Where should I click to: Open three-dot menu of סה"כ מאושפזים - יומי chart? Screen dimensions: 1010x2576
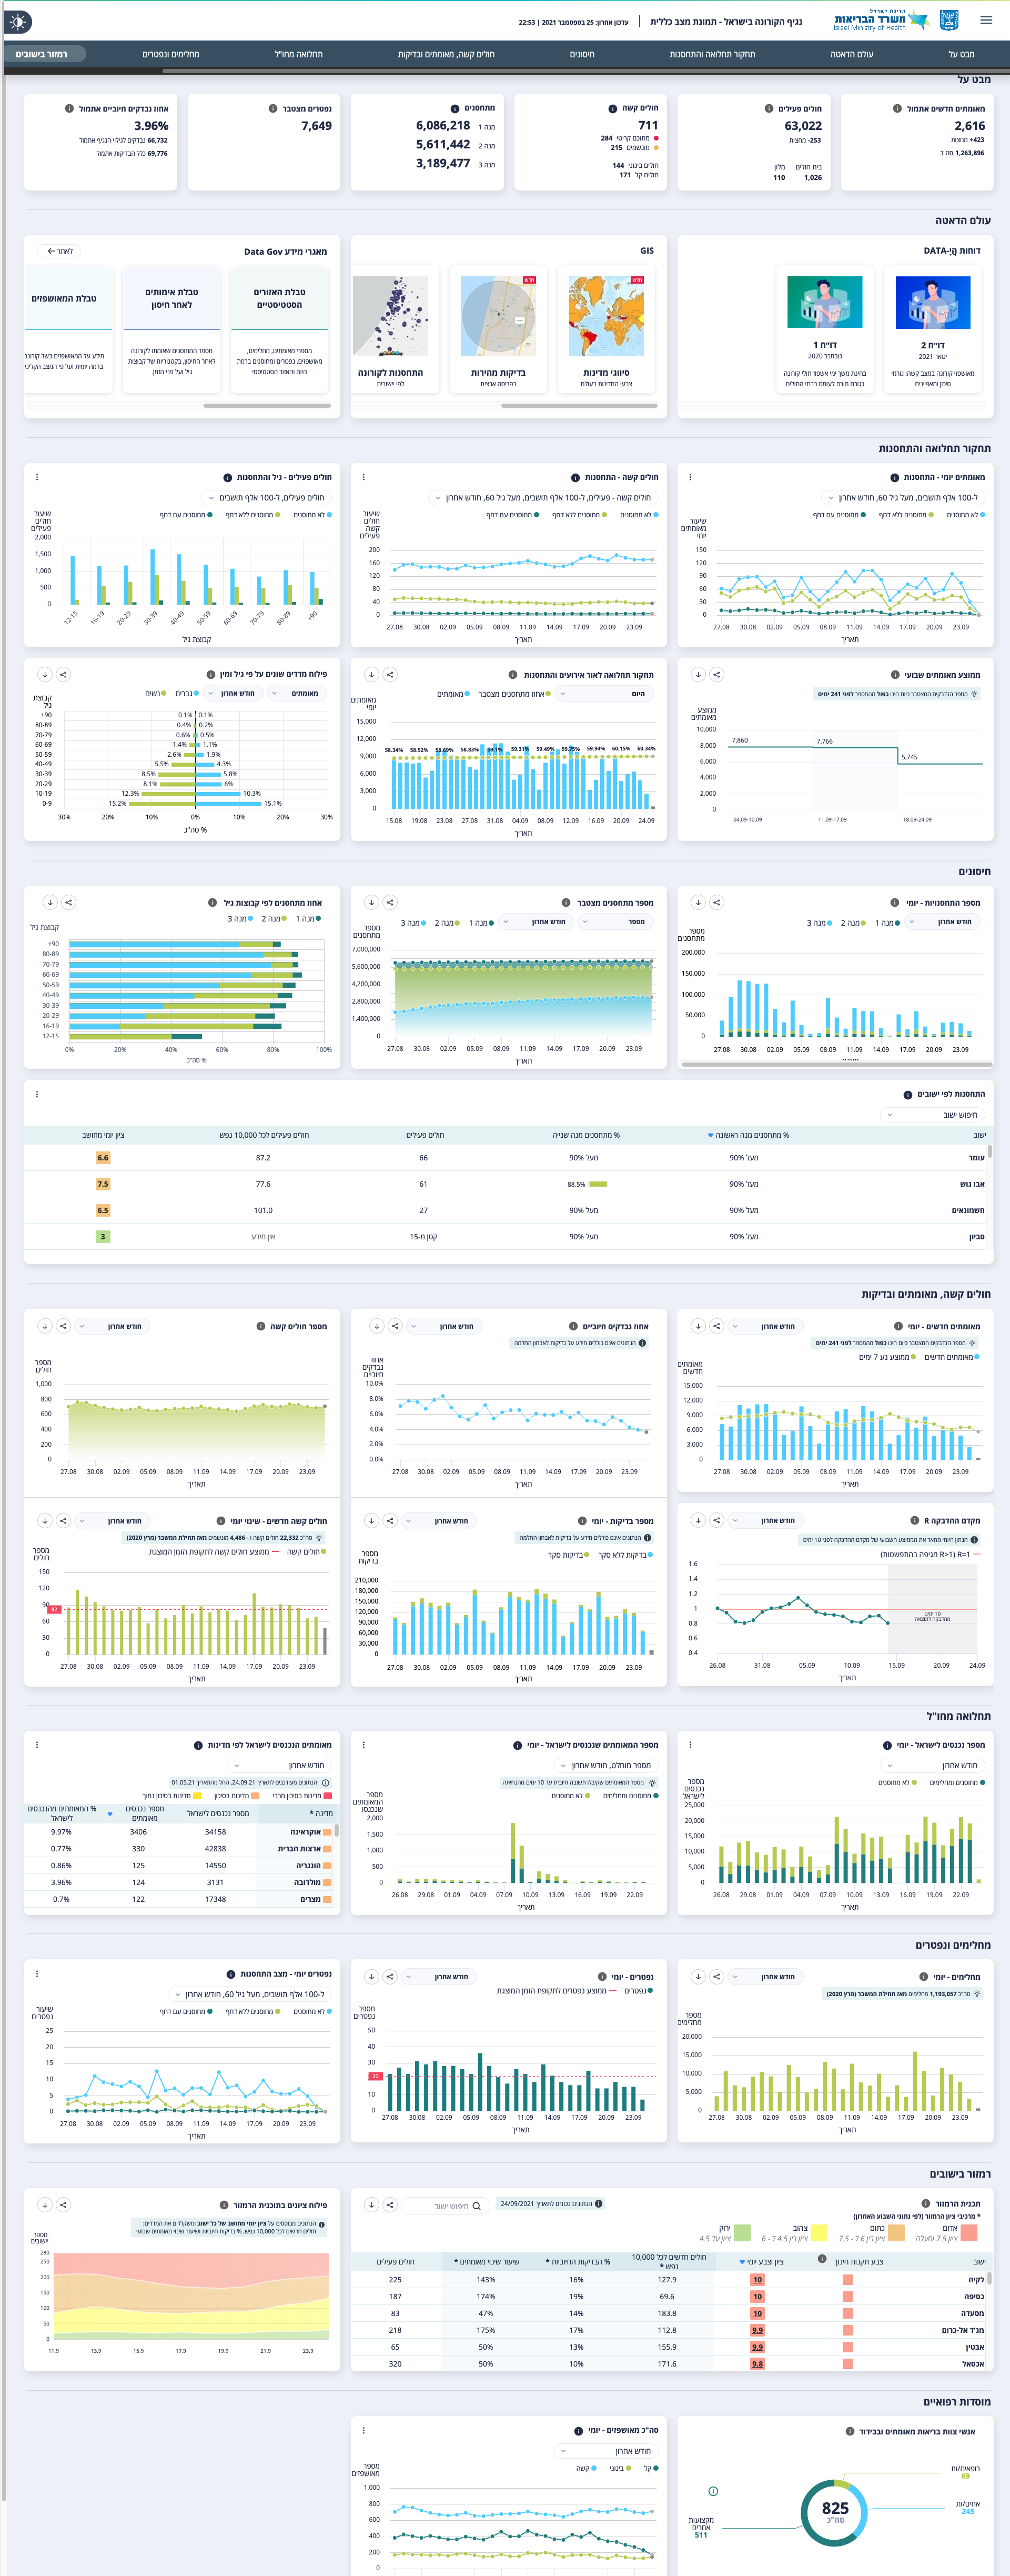(x=363, y=2430)
